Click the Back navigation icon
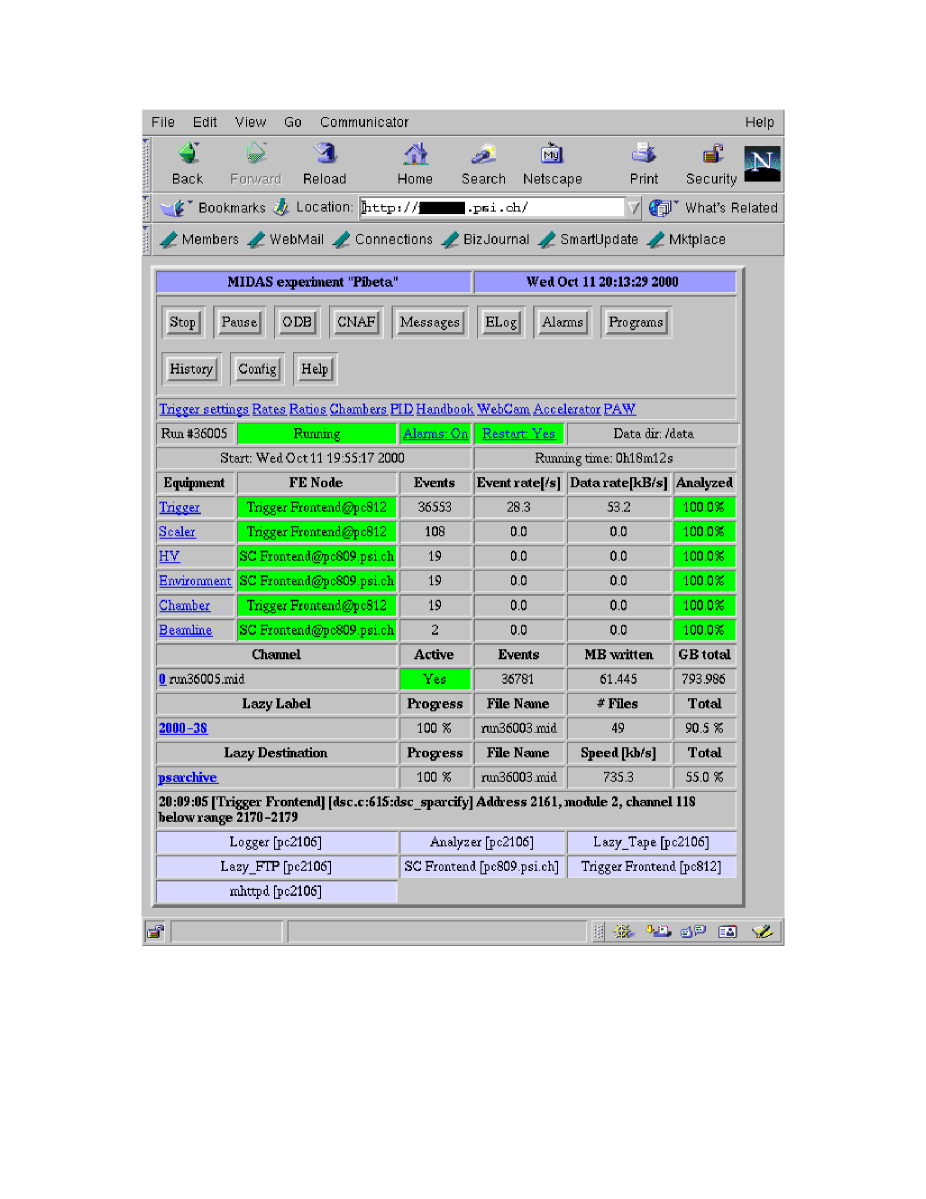926x1199 pixels. click(x=188, y=155)
